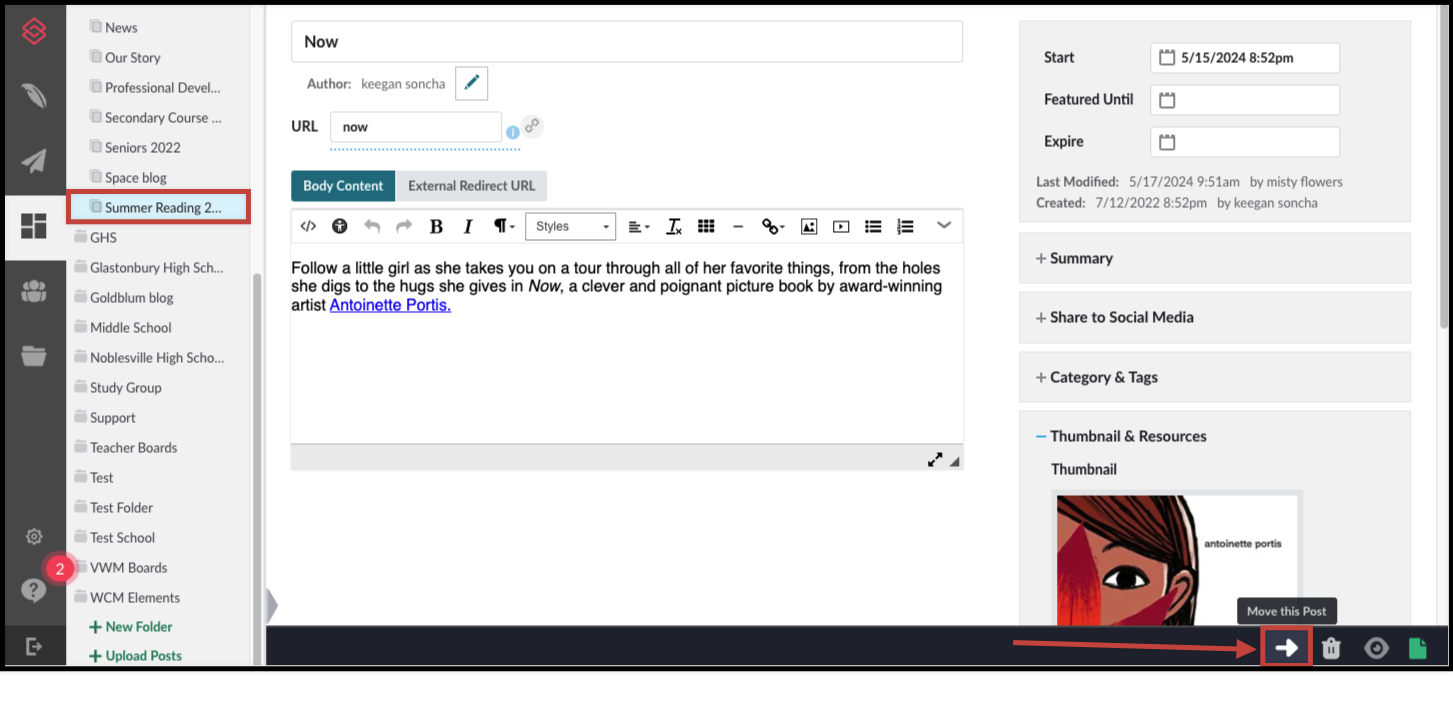Open the dashboard tiles module in sidebar
This screenshot has height=715, width=1453.
tap(34, 226)
